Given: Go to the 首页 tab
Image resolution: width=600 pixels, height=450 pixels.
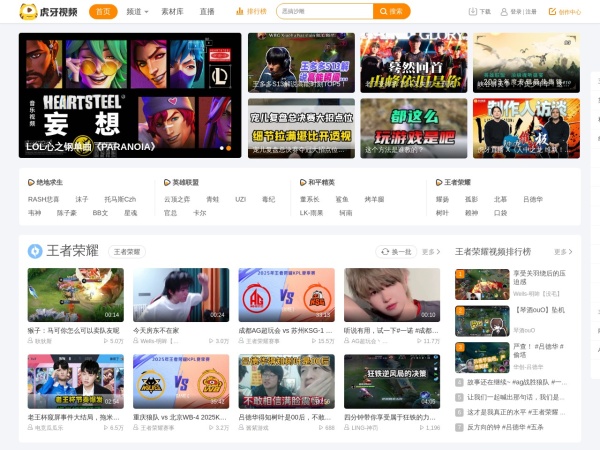Looking at the screenshot, I should pyautogui.click(x=103, y=12).
